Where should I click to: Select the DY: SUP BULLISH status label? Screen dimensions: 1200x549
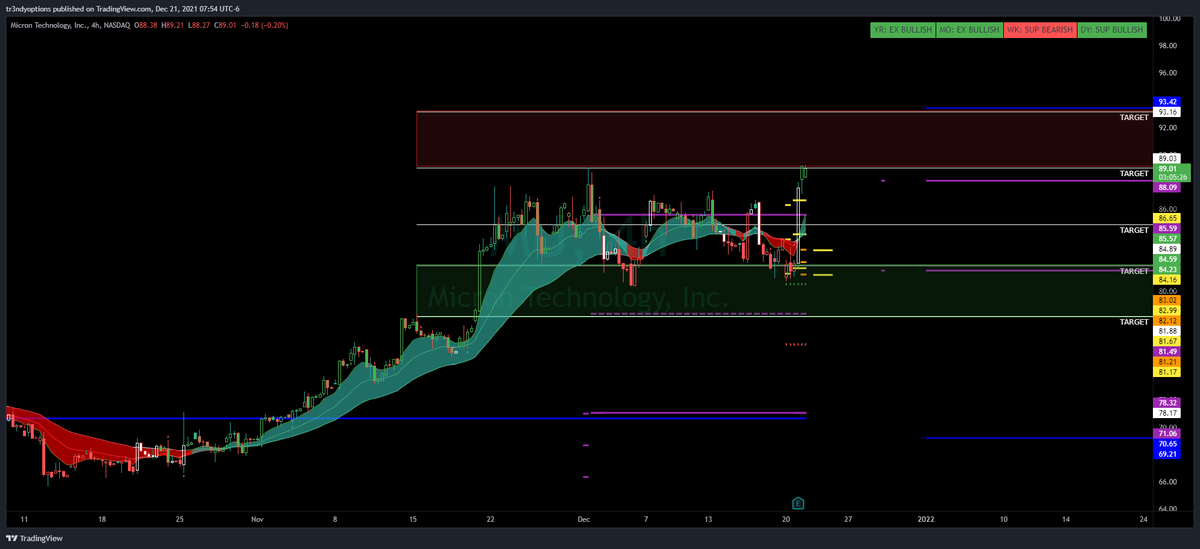tap(1111, 30)
